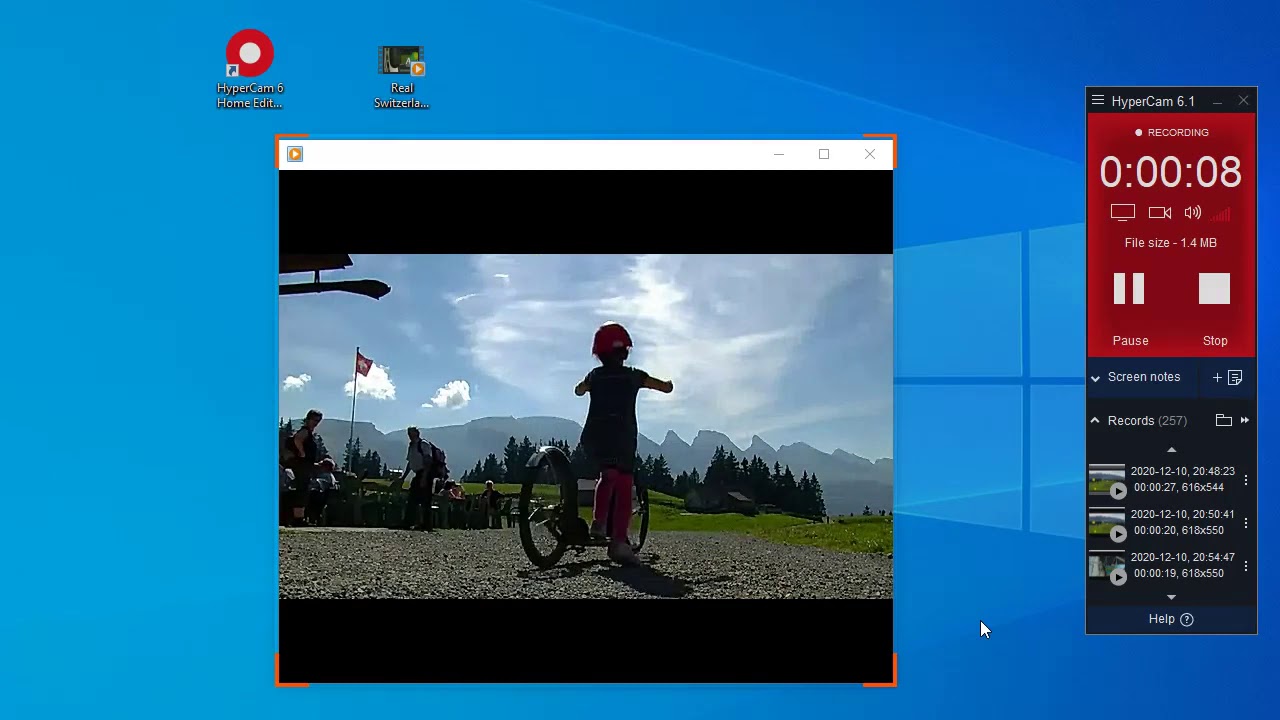
Task: Select record text 2020-12-10, 20:50:41
Action: 1183,514
